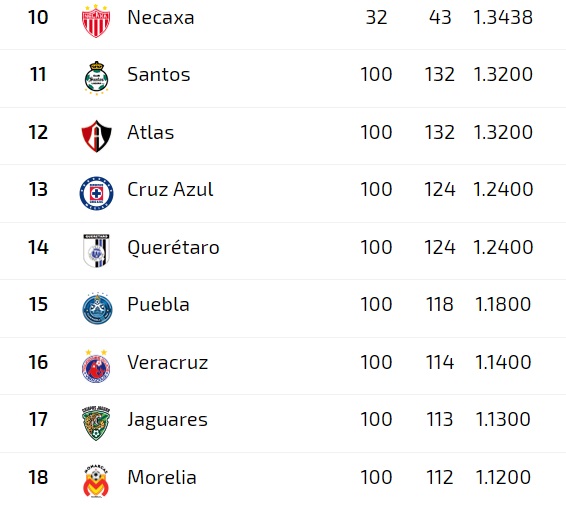
Task: Click the Santos Laguna crest icon
Action: coord(96,78)
